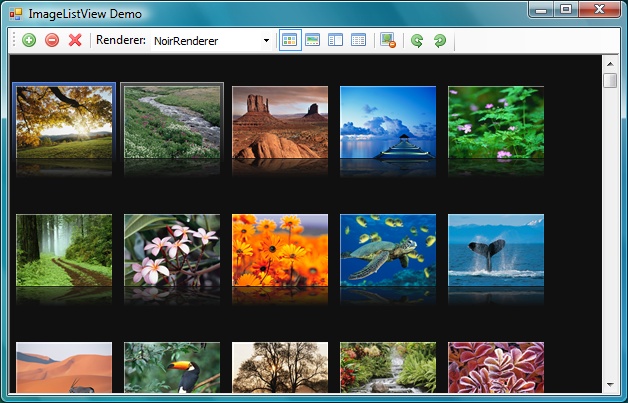Screen dimensions: 628x403
Task: Select the creek through flowers thumbnail
Action: point(172,122)
